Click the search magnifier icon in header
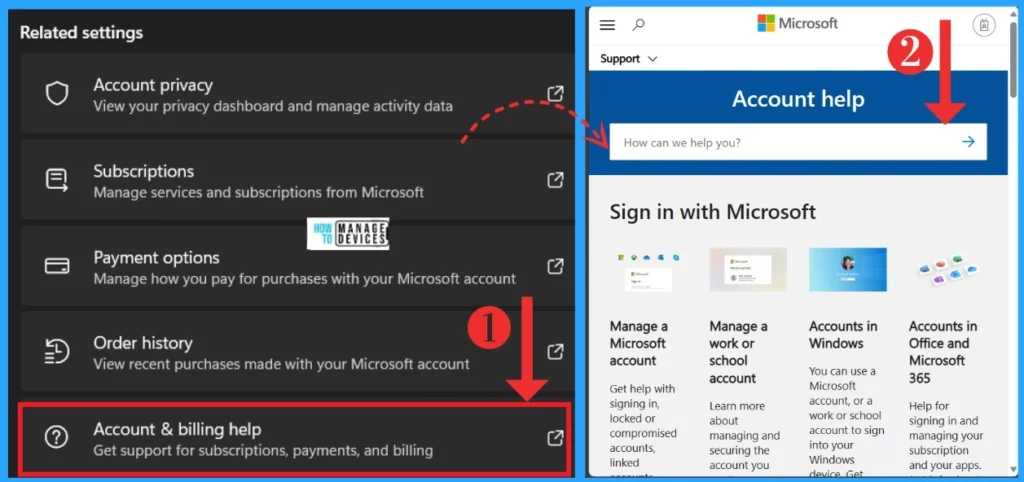The image size is (1024, 482). click(639, 25)
